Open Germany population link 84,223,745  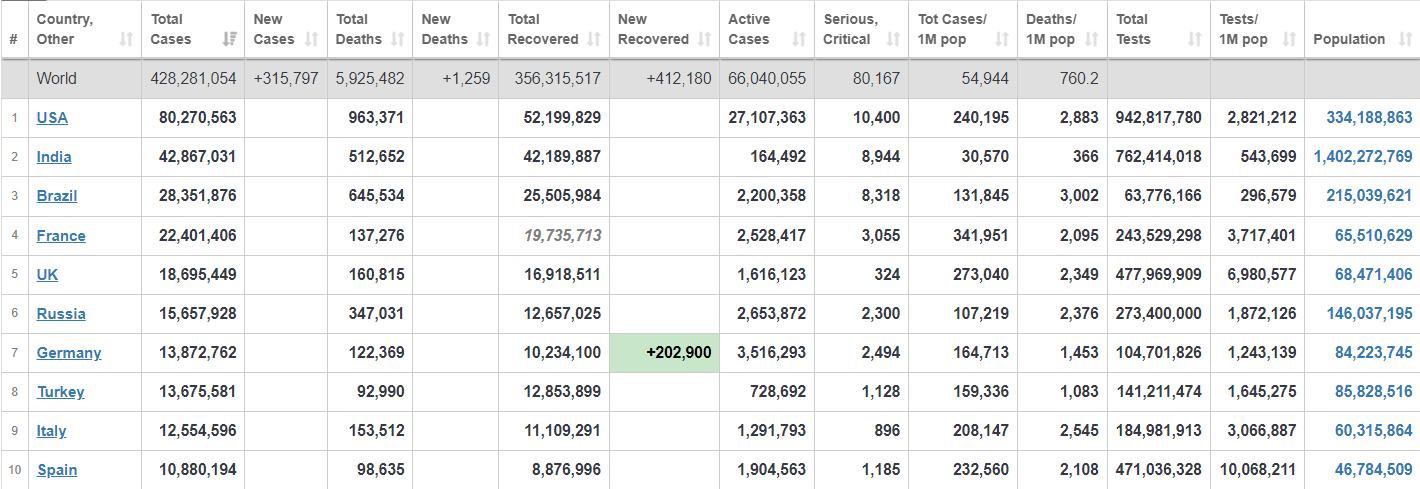(x=1373, y=353)
